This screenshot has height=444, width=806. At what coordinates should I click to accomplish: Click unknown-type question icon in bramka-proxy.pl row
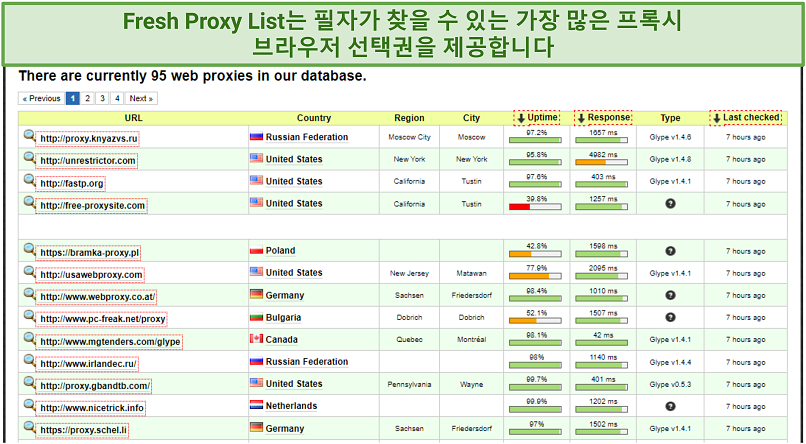click(670, 251)
